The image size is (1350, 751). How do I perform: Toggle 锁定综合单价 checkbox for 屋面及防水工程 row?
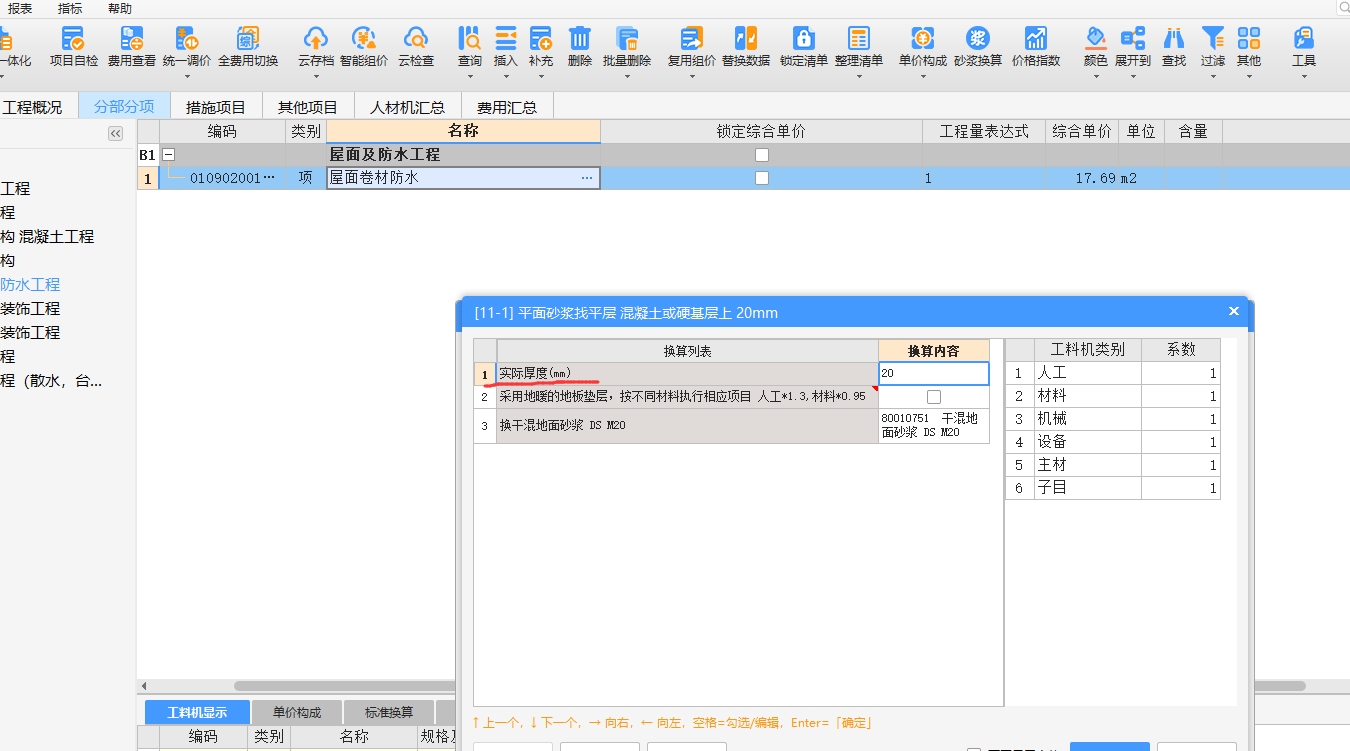coord(762,155)
